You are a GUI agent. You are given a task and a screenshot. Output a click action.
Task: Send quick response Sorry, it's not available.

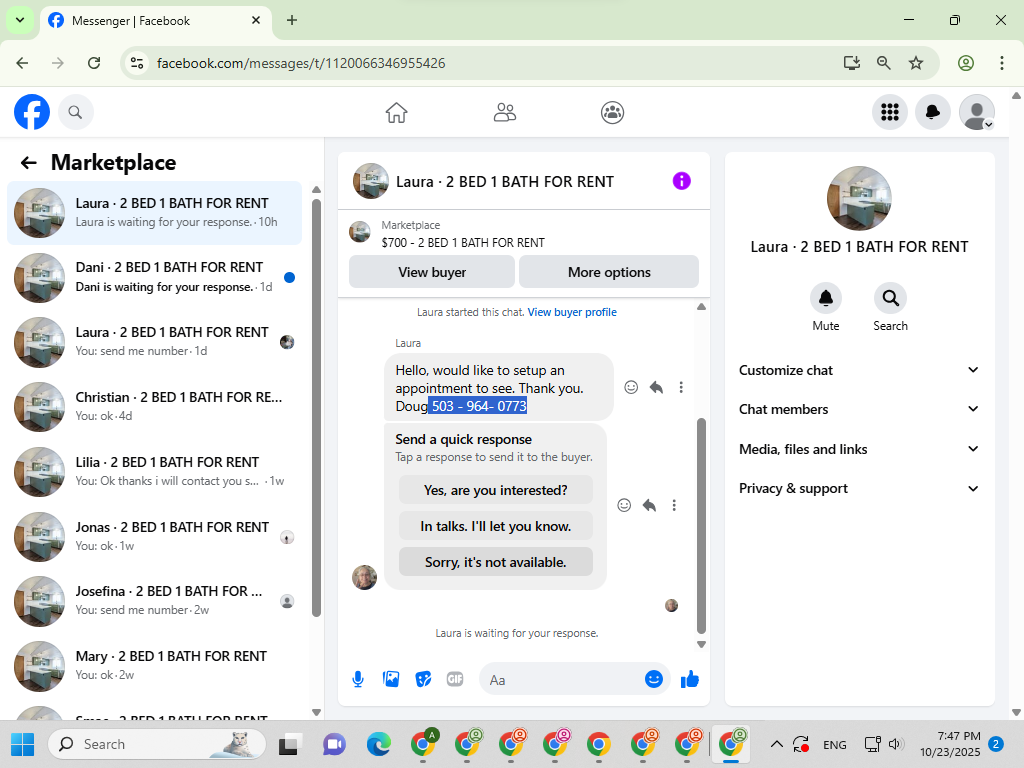496,562
